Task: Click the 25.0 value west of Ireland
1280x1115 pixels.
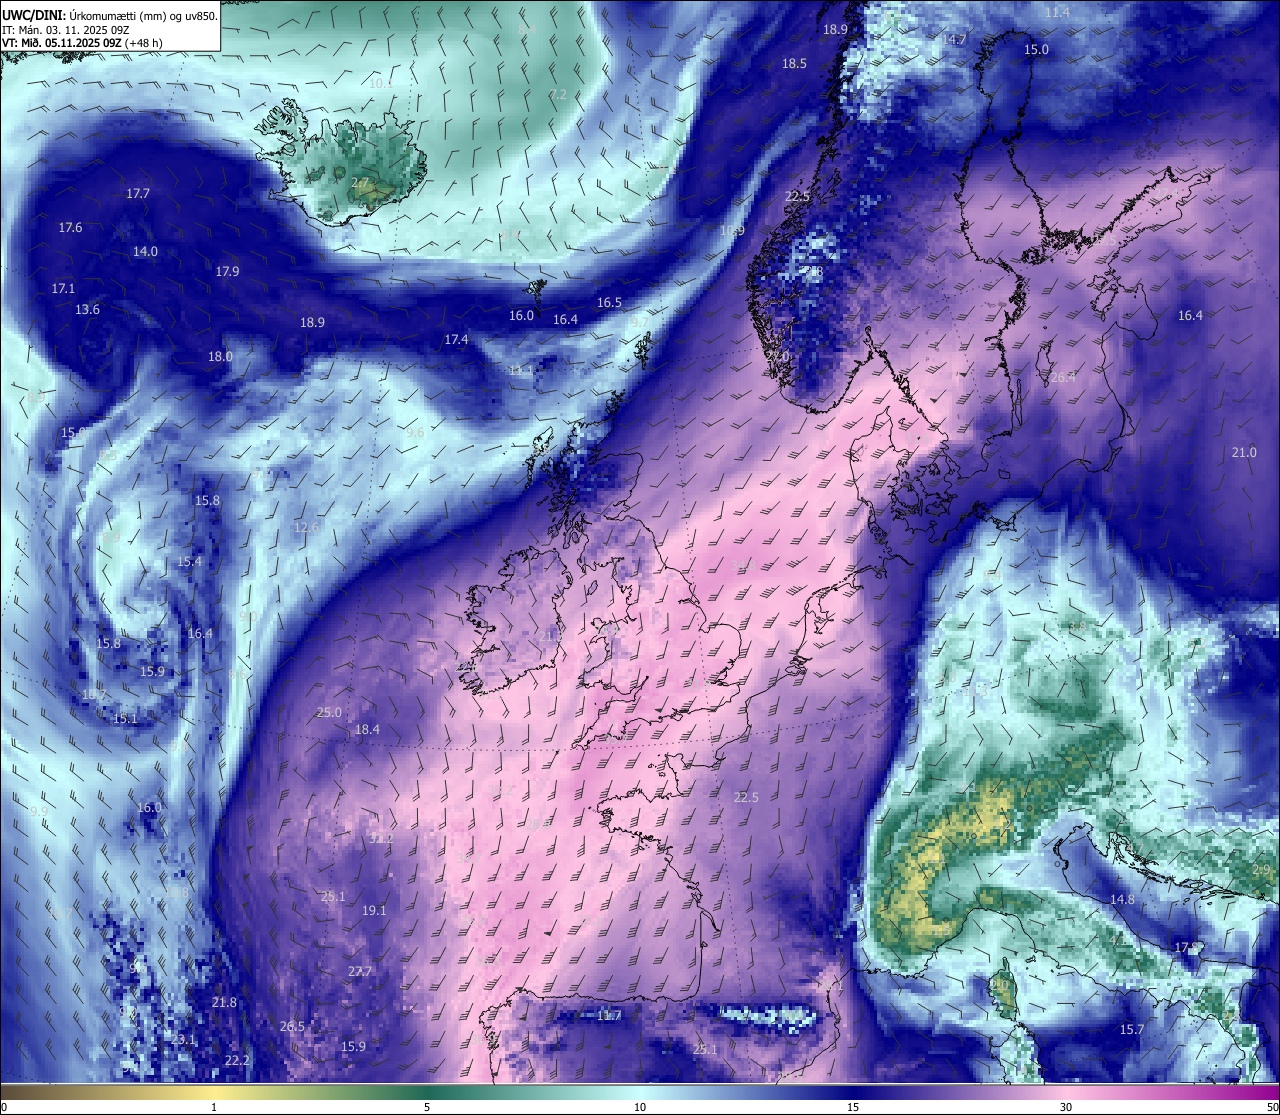Action: coord(329,713)
